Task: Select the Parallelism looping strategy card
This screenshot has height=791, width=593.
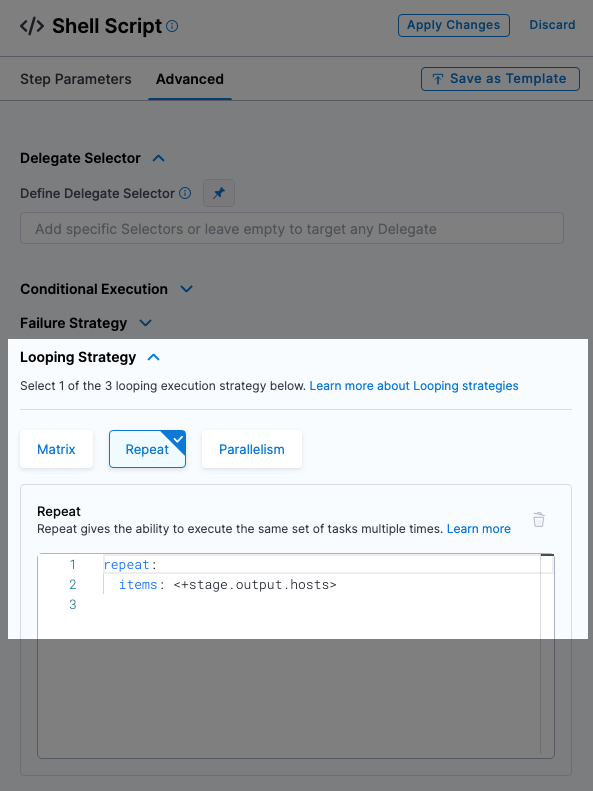Action: (x=252, y=449)
